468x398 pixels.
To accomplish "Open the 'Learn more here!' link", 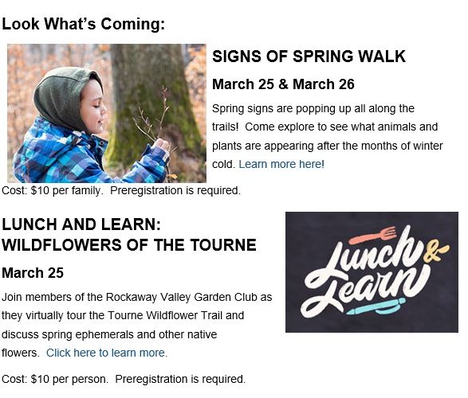I will click(281, 164).
